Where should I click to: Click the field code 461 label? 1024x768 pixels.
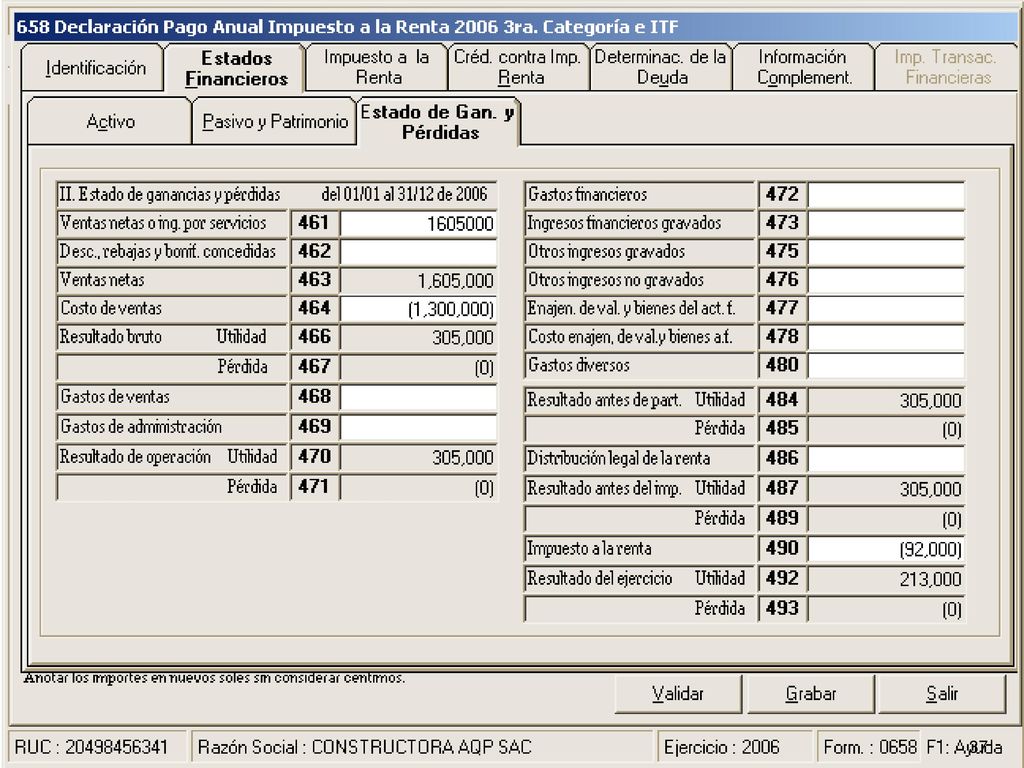pyautogui.click(x=313, y=223)
